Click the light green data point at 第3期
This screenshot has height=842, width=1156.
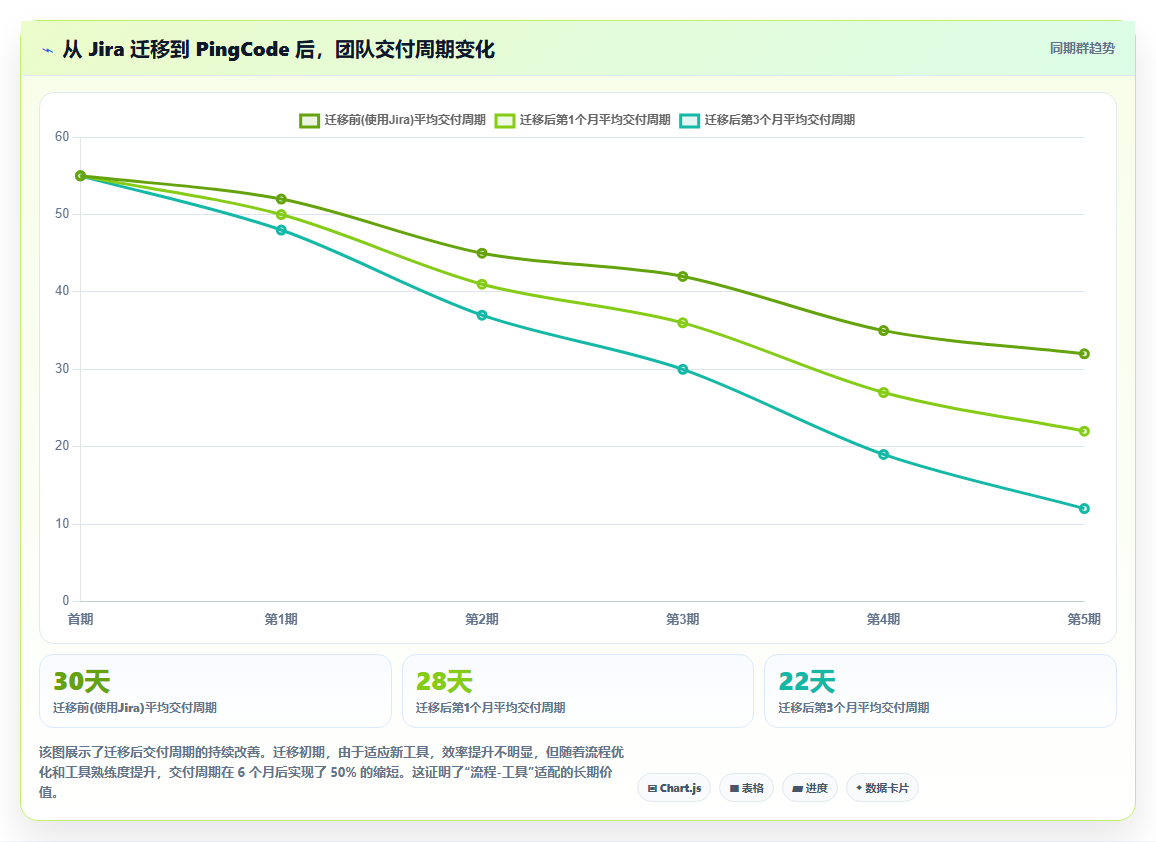[x=683, y=323]
